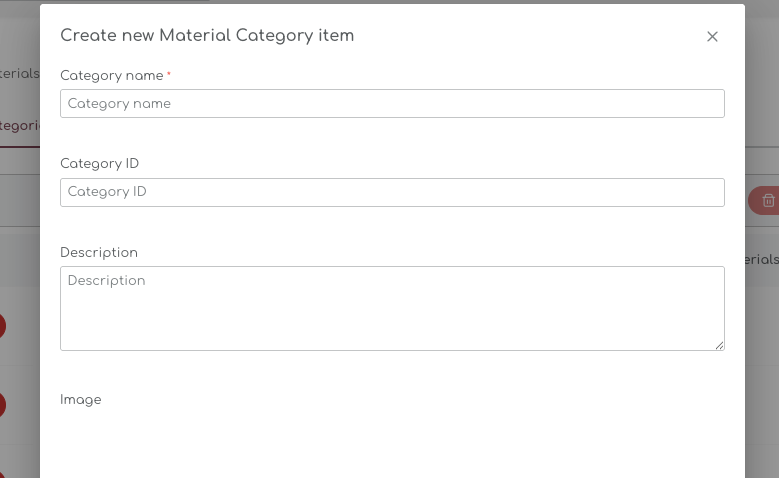The height and width of the screenshot is (478, 779).
Task: Select the Materials item behind dialog's left edge
Action: [20, 74]
